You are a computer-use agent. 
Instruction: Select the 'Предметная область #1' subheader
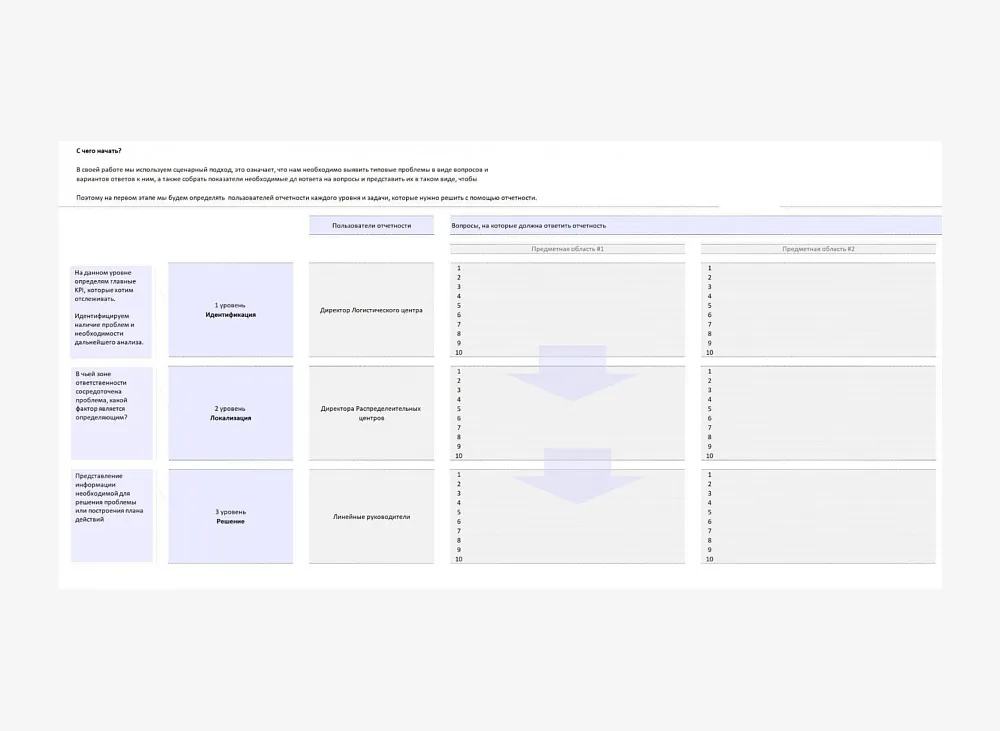coord(567,248)
